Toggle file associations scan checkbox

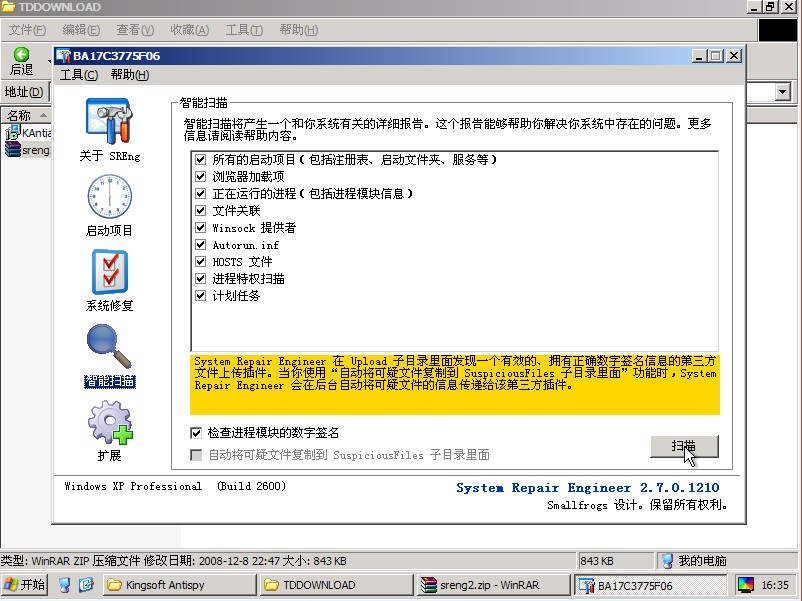(200, 210)
